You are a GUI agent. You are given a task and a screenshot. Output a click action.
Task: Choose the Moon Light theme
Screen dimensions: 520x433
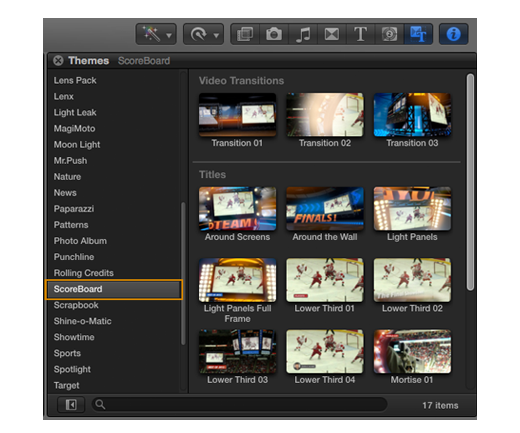77,144
